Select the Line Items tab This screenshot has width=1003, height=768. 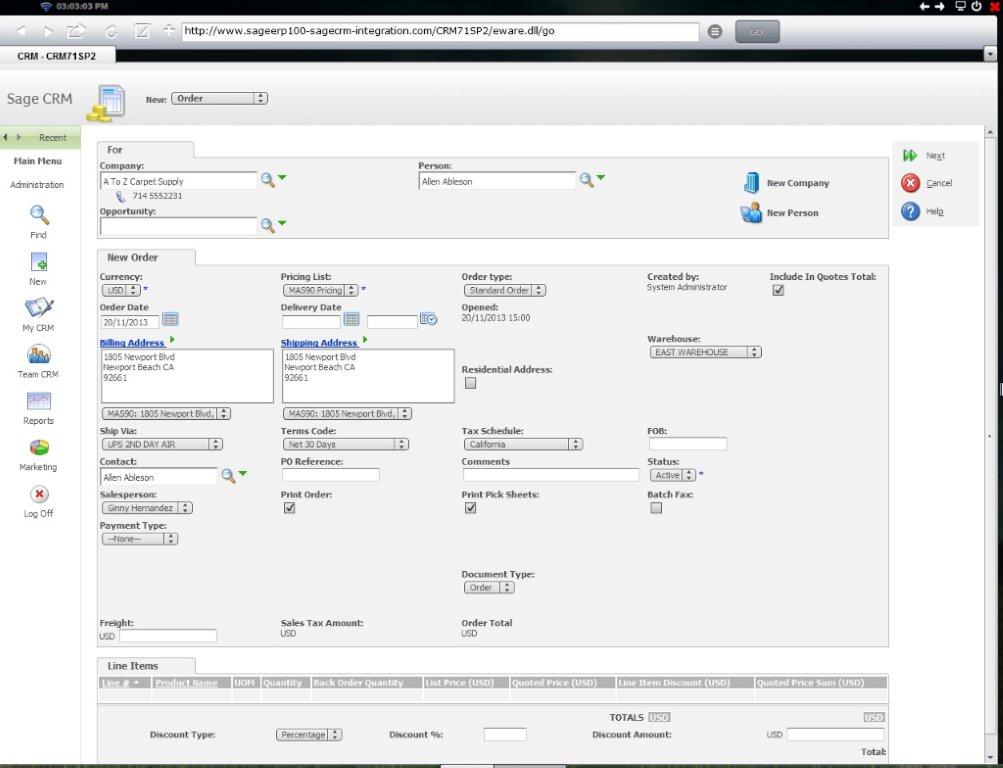click(146, 666)
